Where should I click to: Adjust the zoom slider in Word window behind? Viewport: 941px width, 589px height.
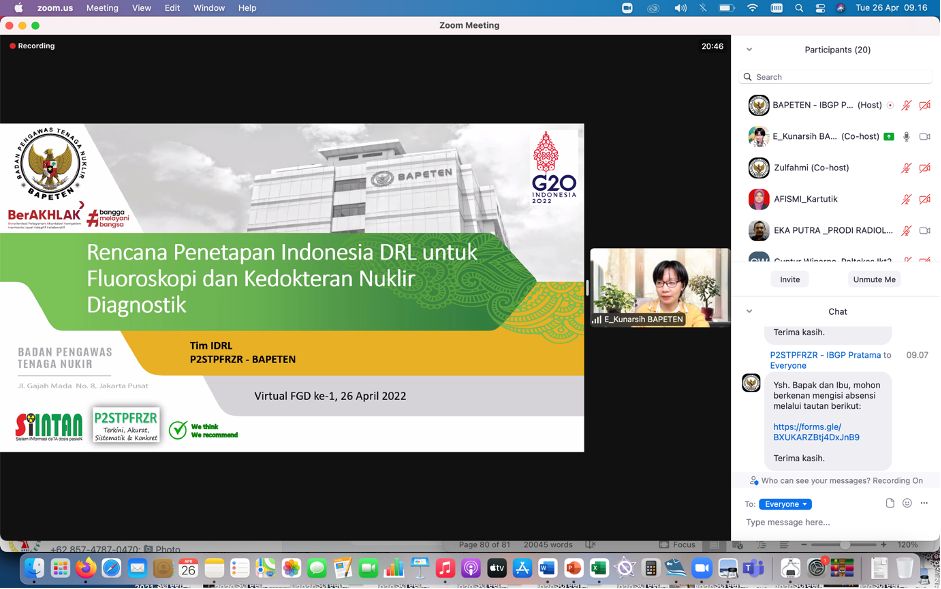click(x=844, y=545)
